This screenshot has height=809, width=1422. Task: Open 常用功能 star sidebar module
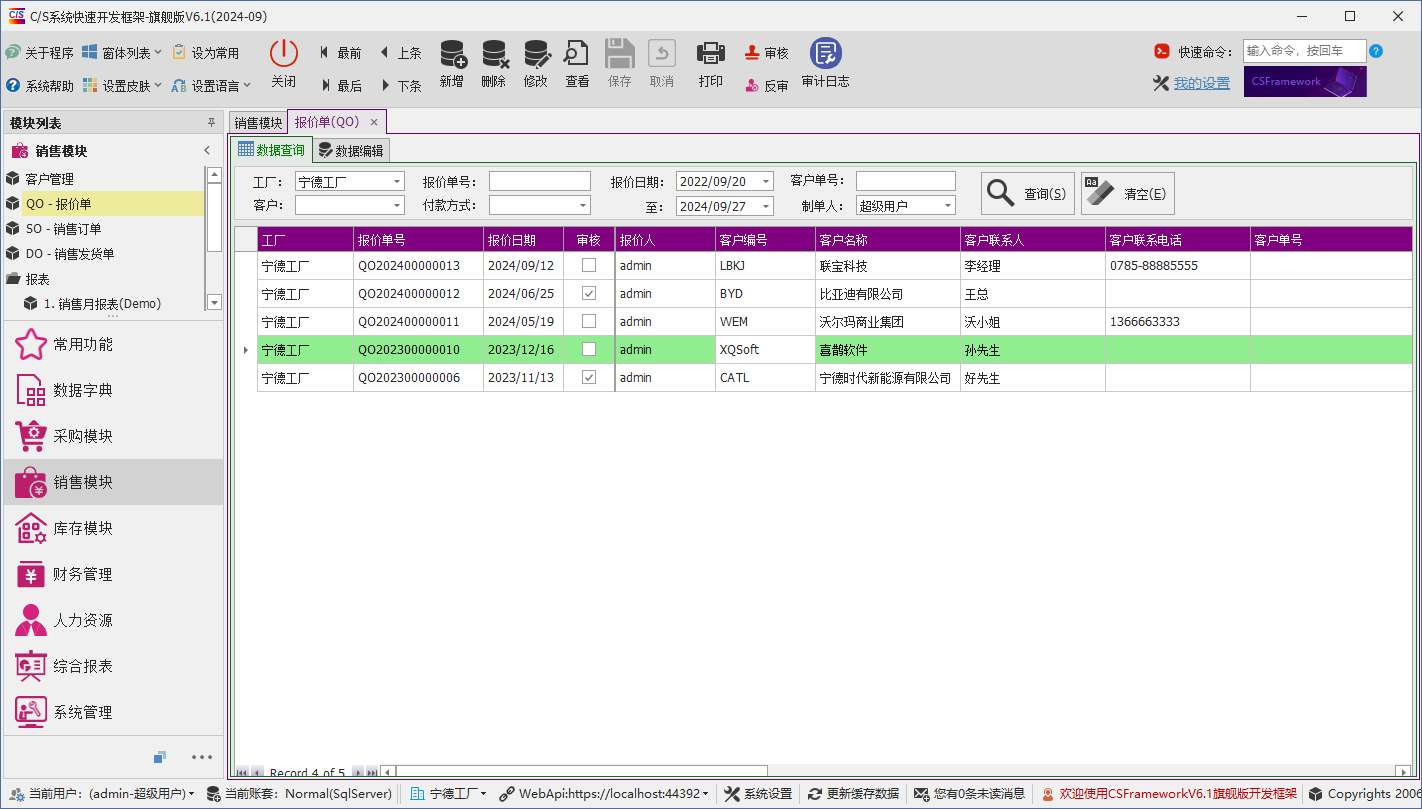[113, 344]
